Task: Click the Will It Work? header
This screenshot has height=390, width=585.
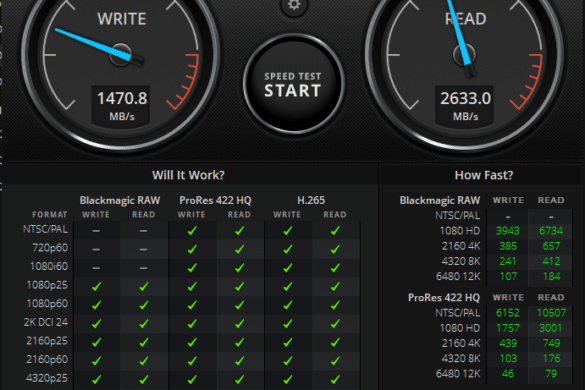Action: pyautogui.click(x=188, y=175)
